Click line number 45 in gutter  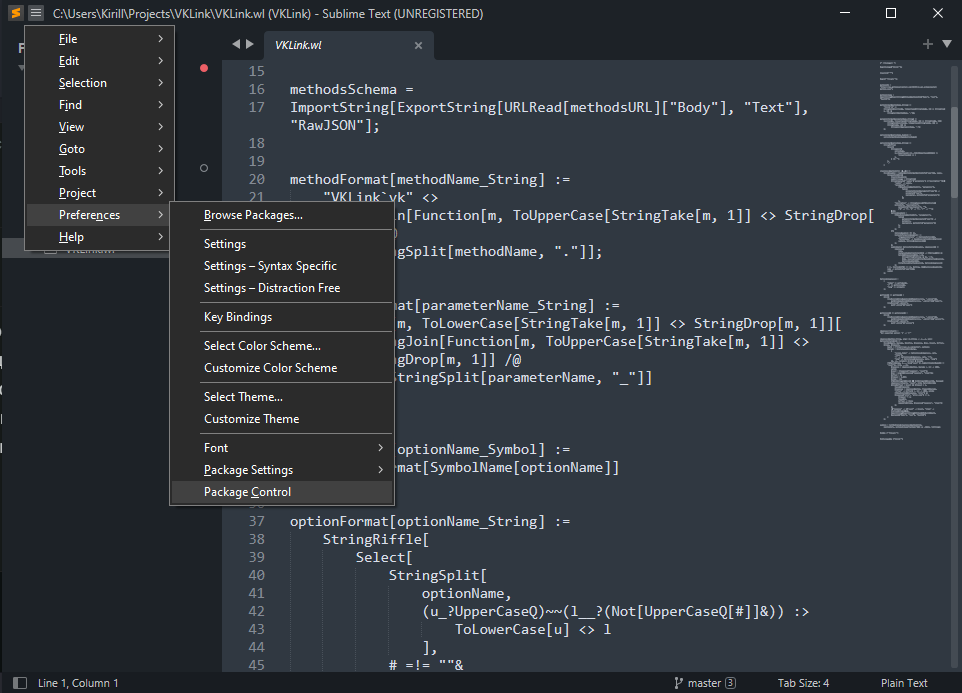[x=256, y=665]
